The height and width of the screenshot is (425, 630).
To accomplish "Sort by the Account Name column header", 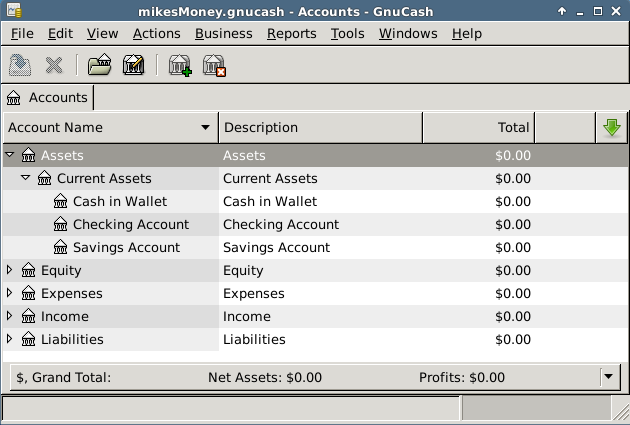I will point(111,127).
